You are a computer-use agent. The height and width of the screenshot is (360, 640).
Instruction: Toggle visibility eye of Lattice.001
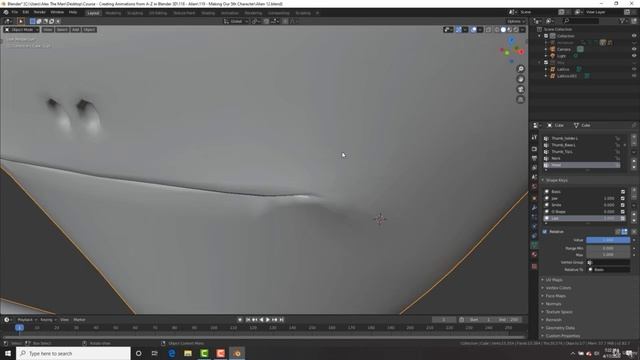(634, 76)
